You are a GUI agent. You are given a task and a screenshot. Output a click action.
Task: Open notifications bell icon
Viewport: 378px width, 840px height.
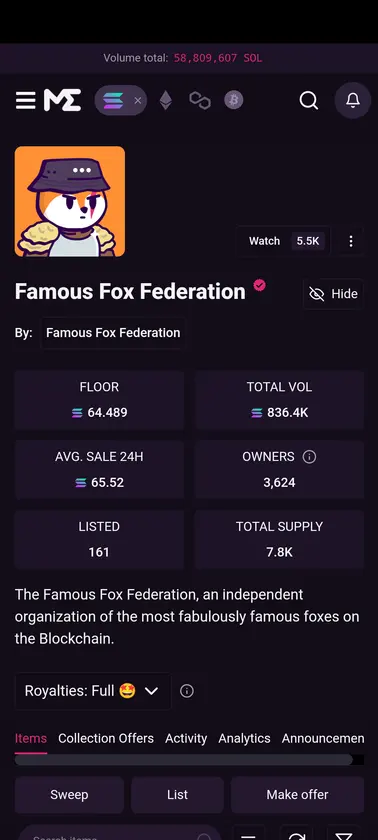pyautogui.click(x=352, y=100)
